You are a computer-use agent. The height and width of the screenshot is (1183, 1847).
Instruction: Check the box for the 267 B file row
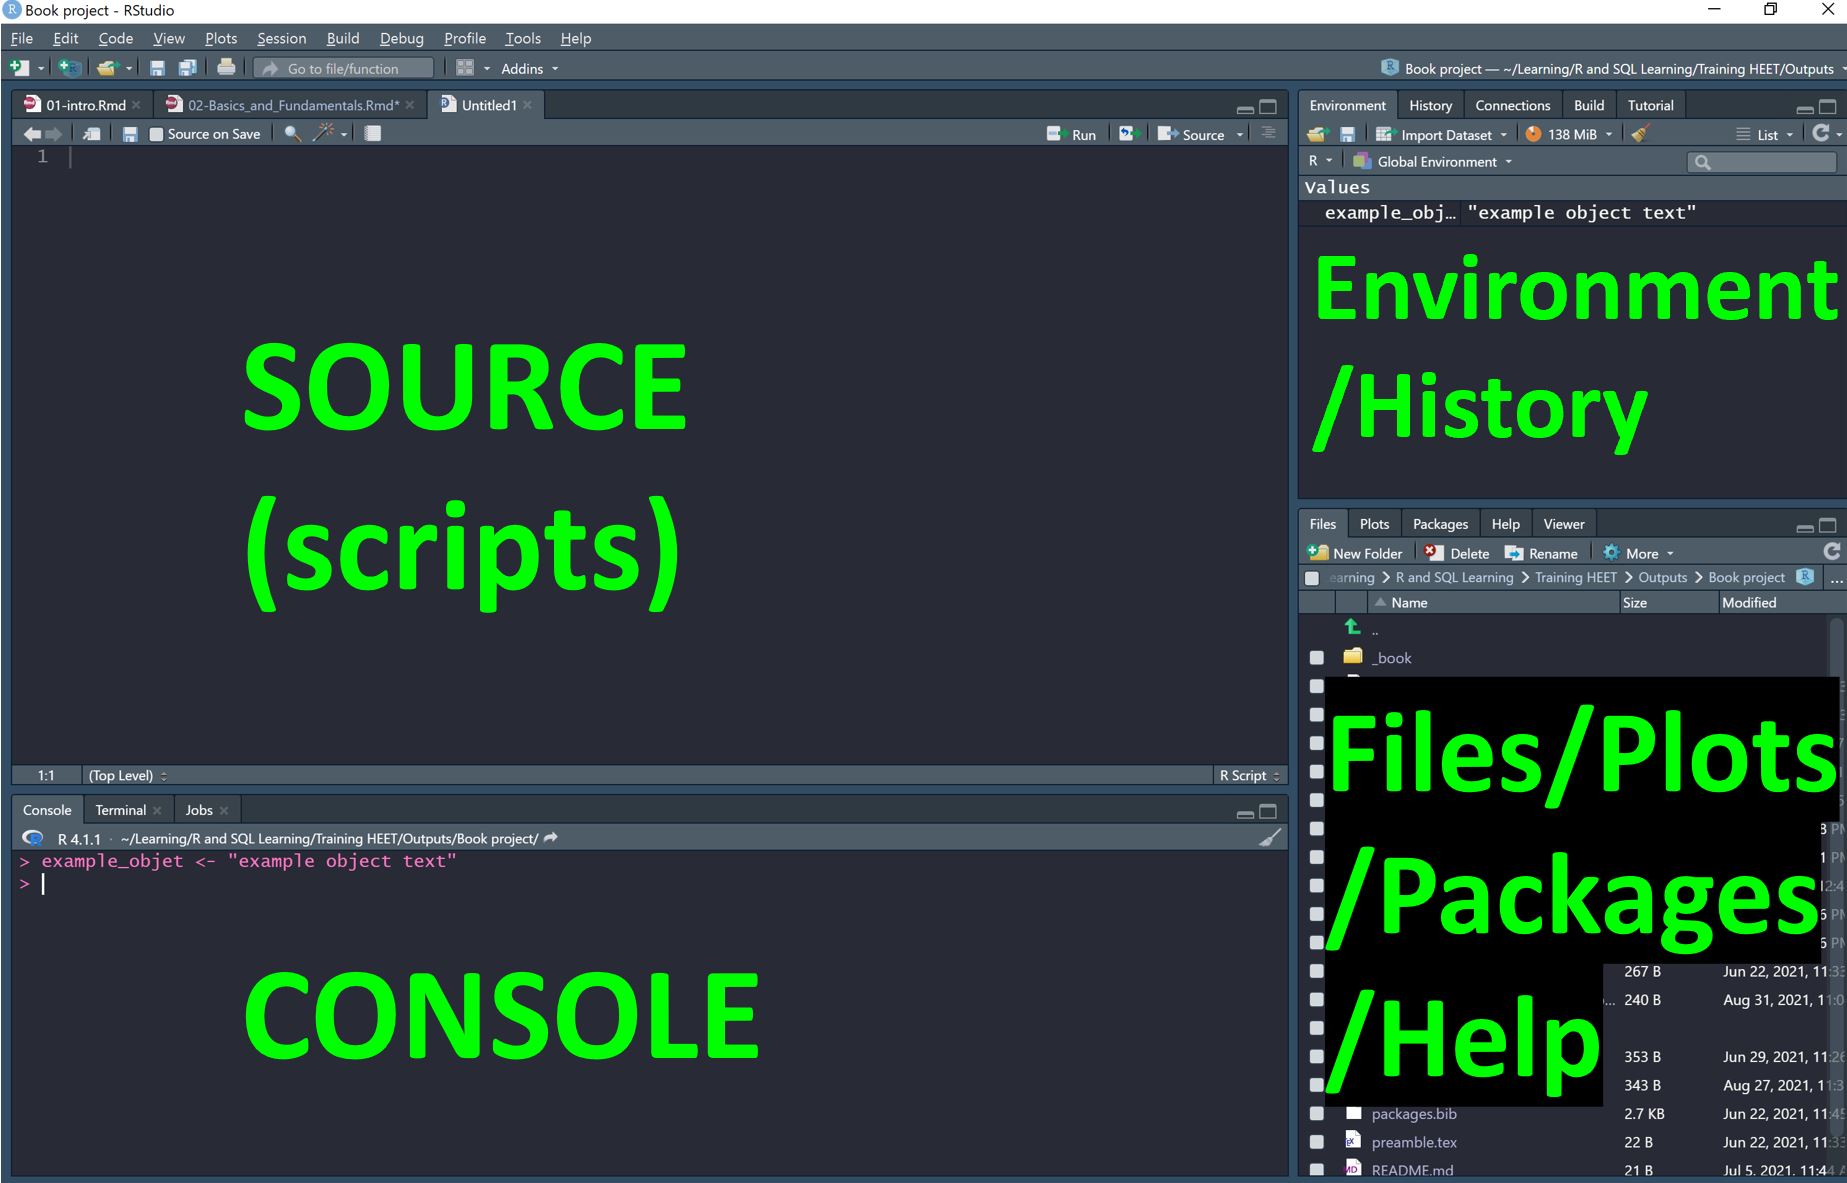point(1317,971)
